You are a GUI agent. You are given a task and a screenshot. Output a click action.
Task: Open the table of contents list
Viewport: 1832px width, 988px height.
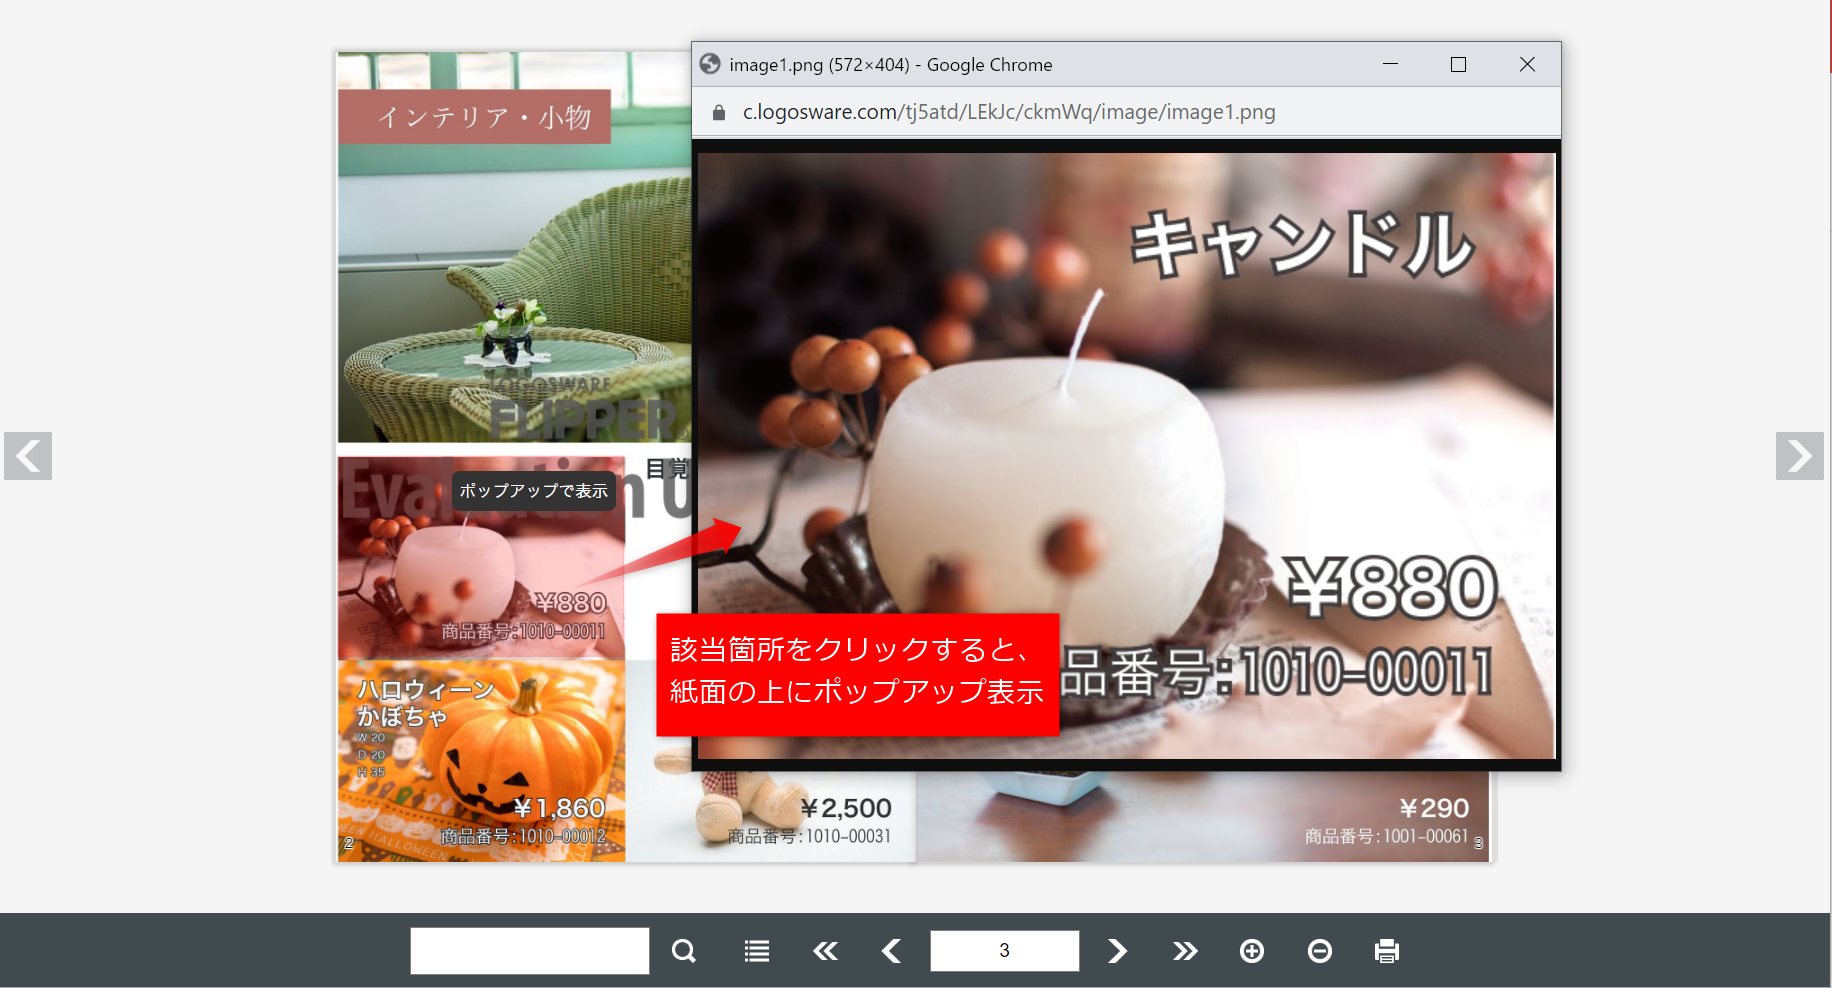click(757, 951)
